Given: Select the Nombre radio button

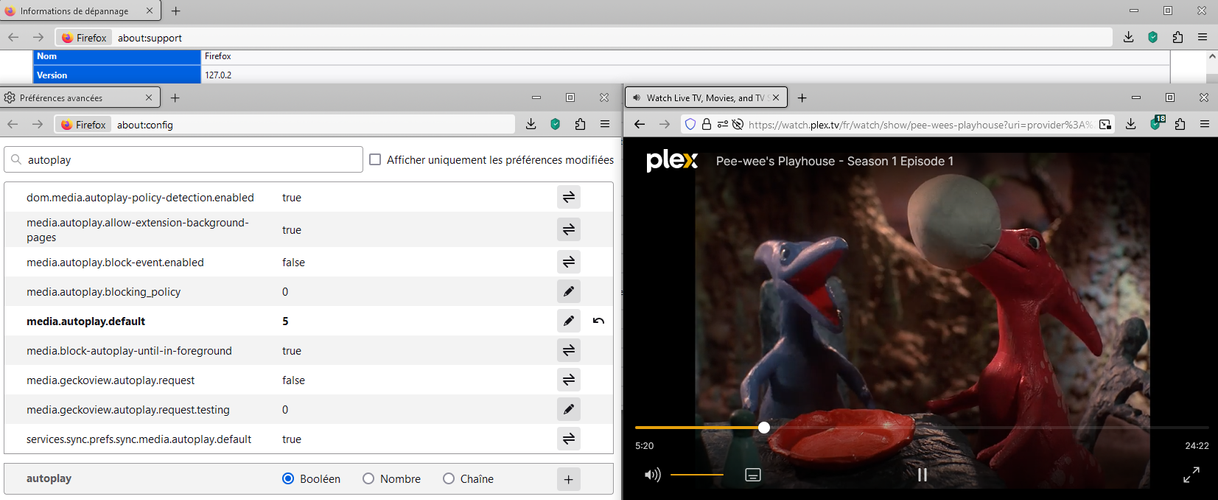Looking at the screenshot, I should pyautogui.click(x=368, y=479).
